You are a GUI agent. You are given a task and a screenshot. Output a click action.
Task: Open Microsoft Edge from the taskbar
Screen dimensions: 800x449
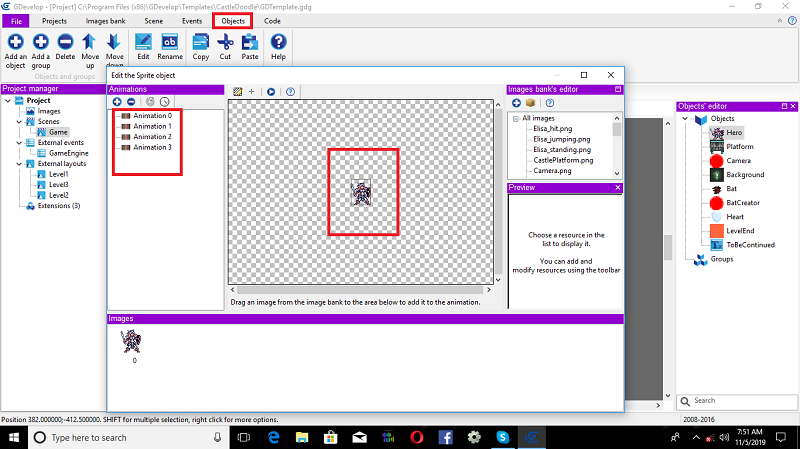point(274,437)
